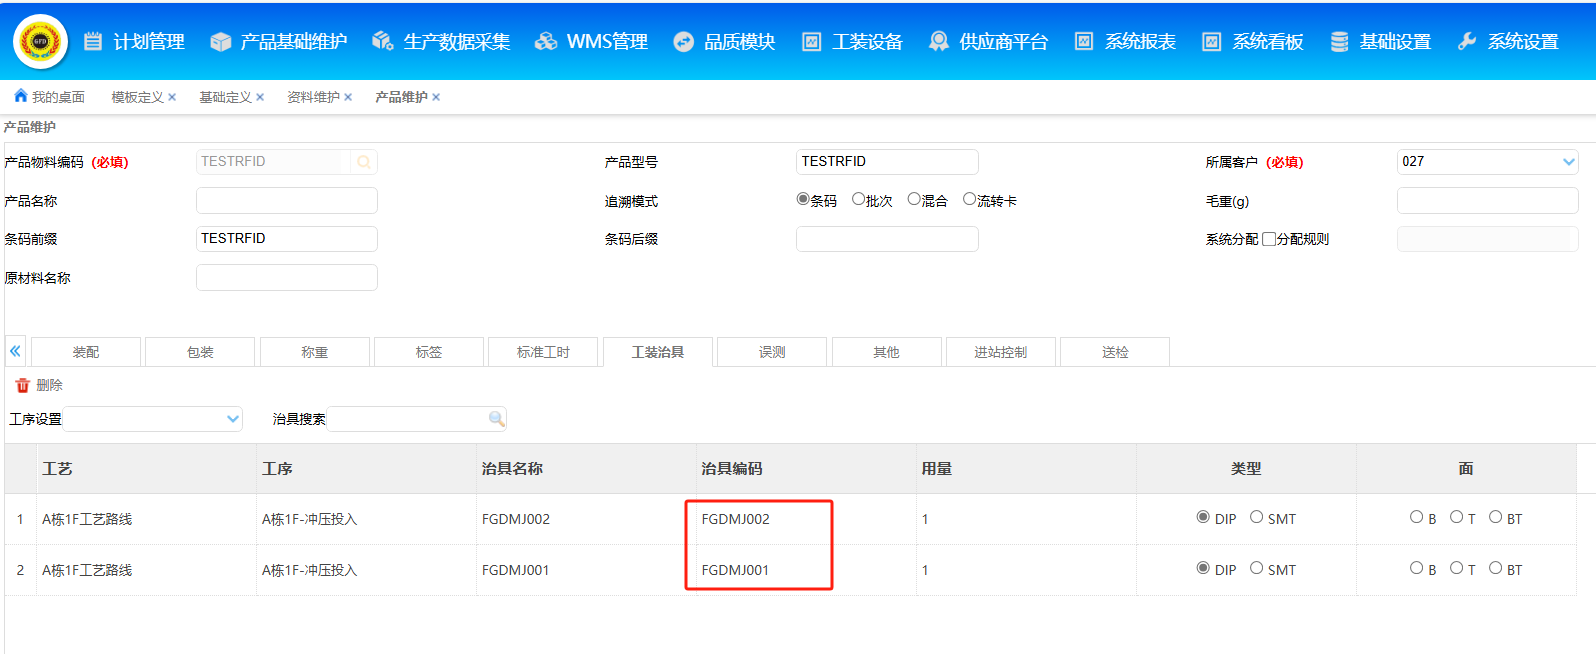
Task: Expand the 所属客户 dropdown showing 027
Action: click(x=1568, y=162)
